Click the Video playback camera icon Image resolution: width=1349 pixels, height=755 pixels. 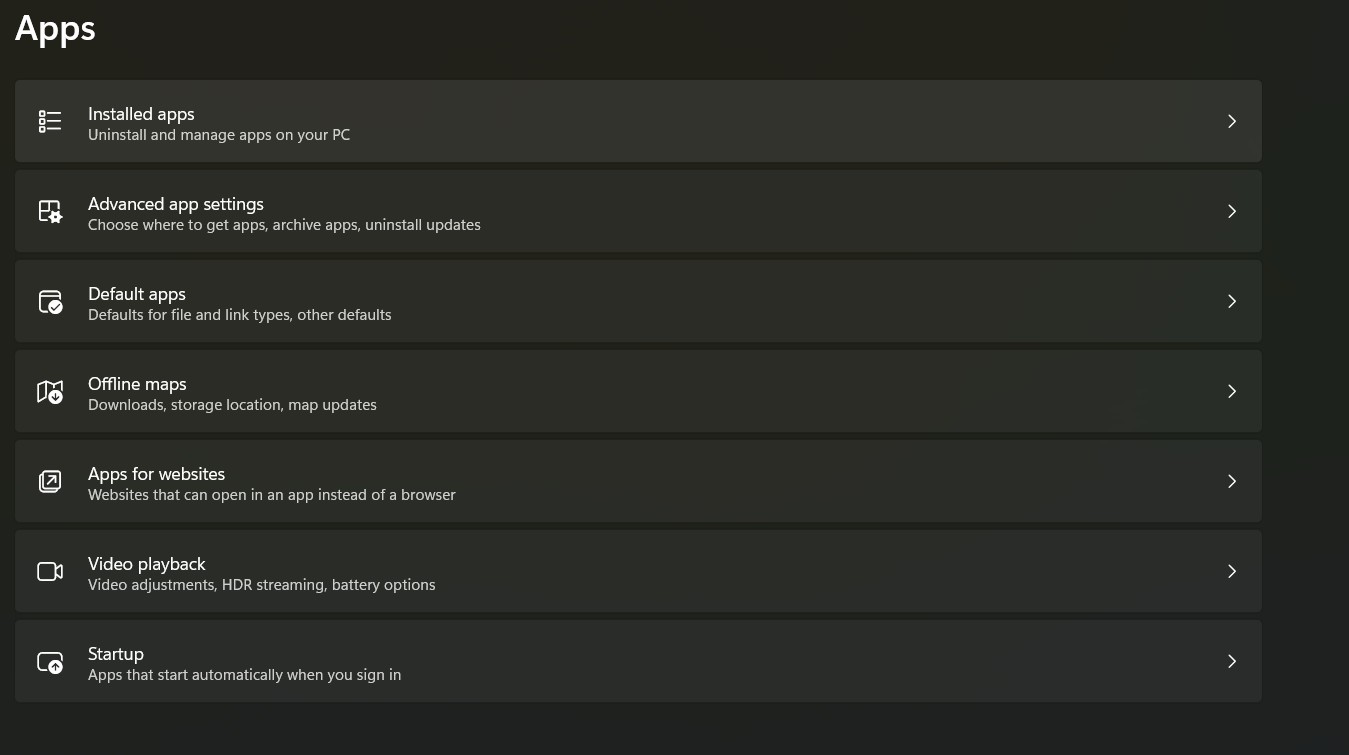click(x=50, y=571)
